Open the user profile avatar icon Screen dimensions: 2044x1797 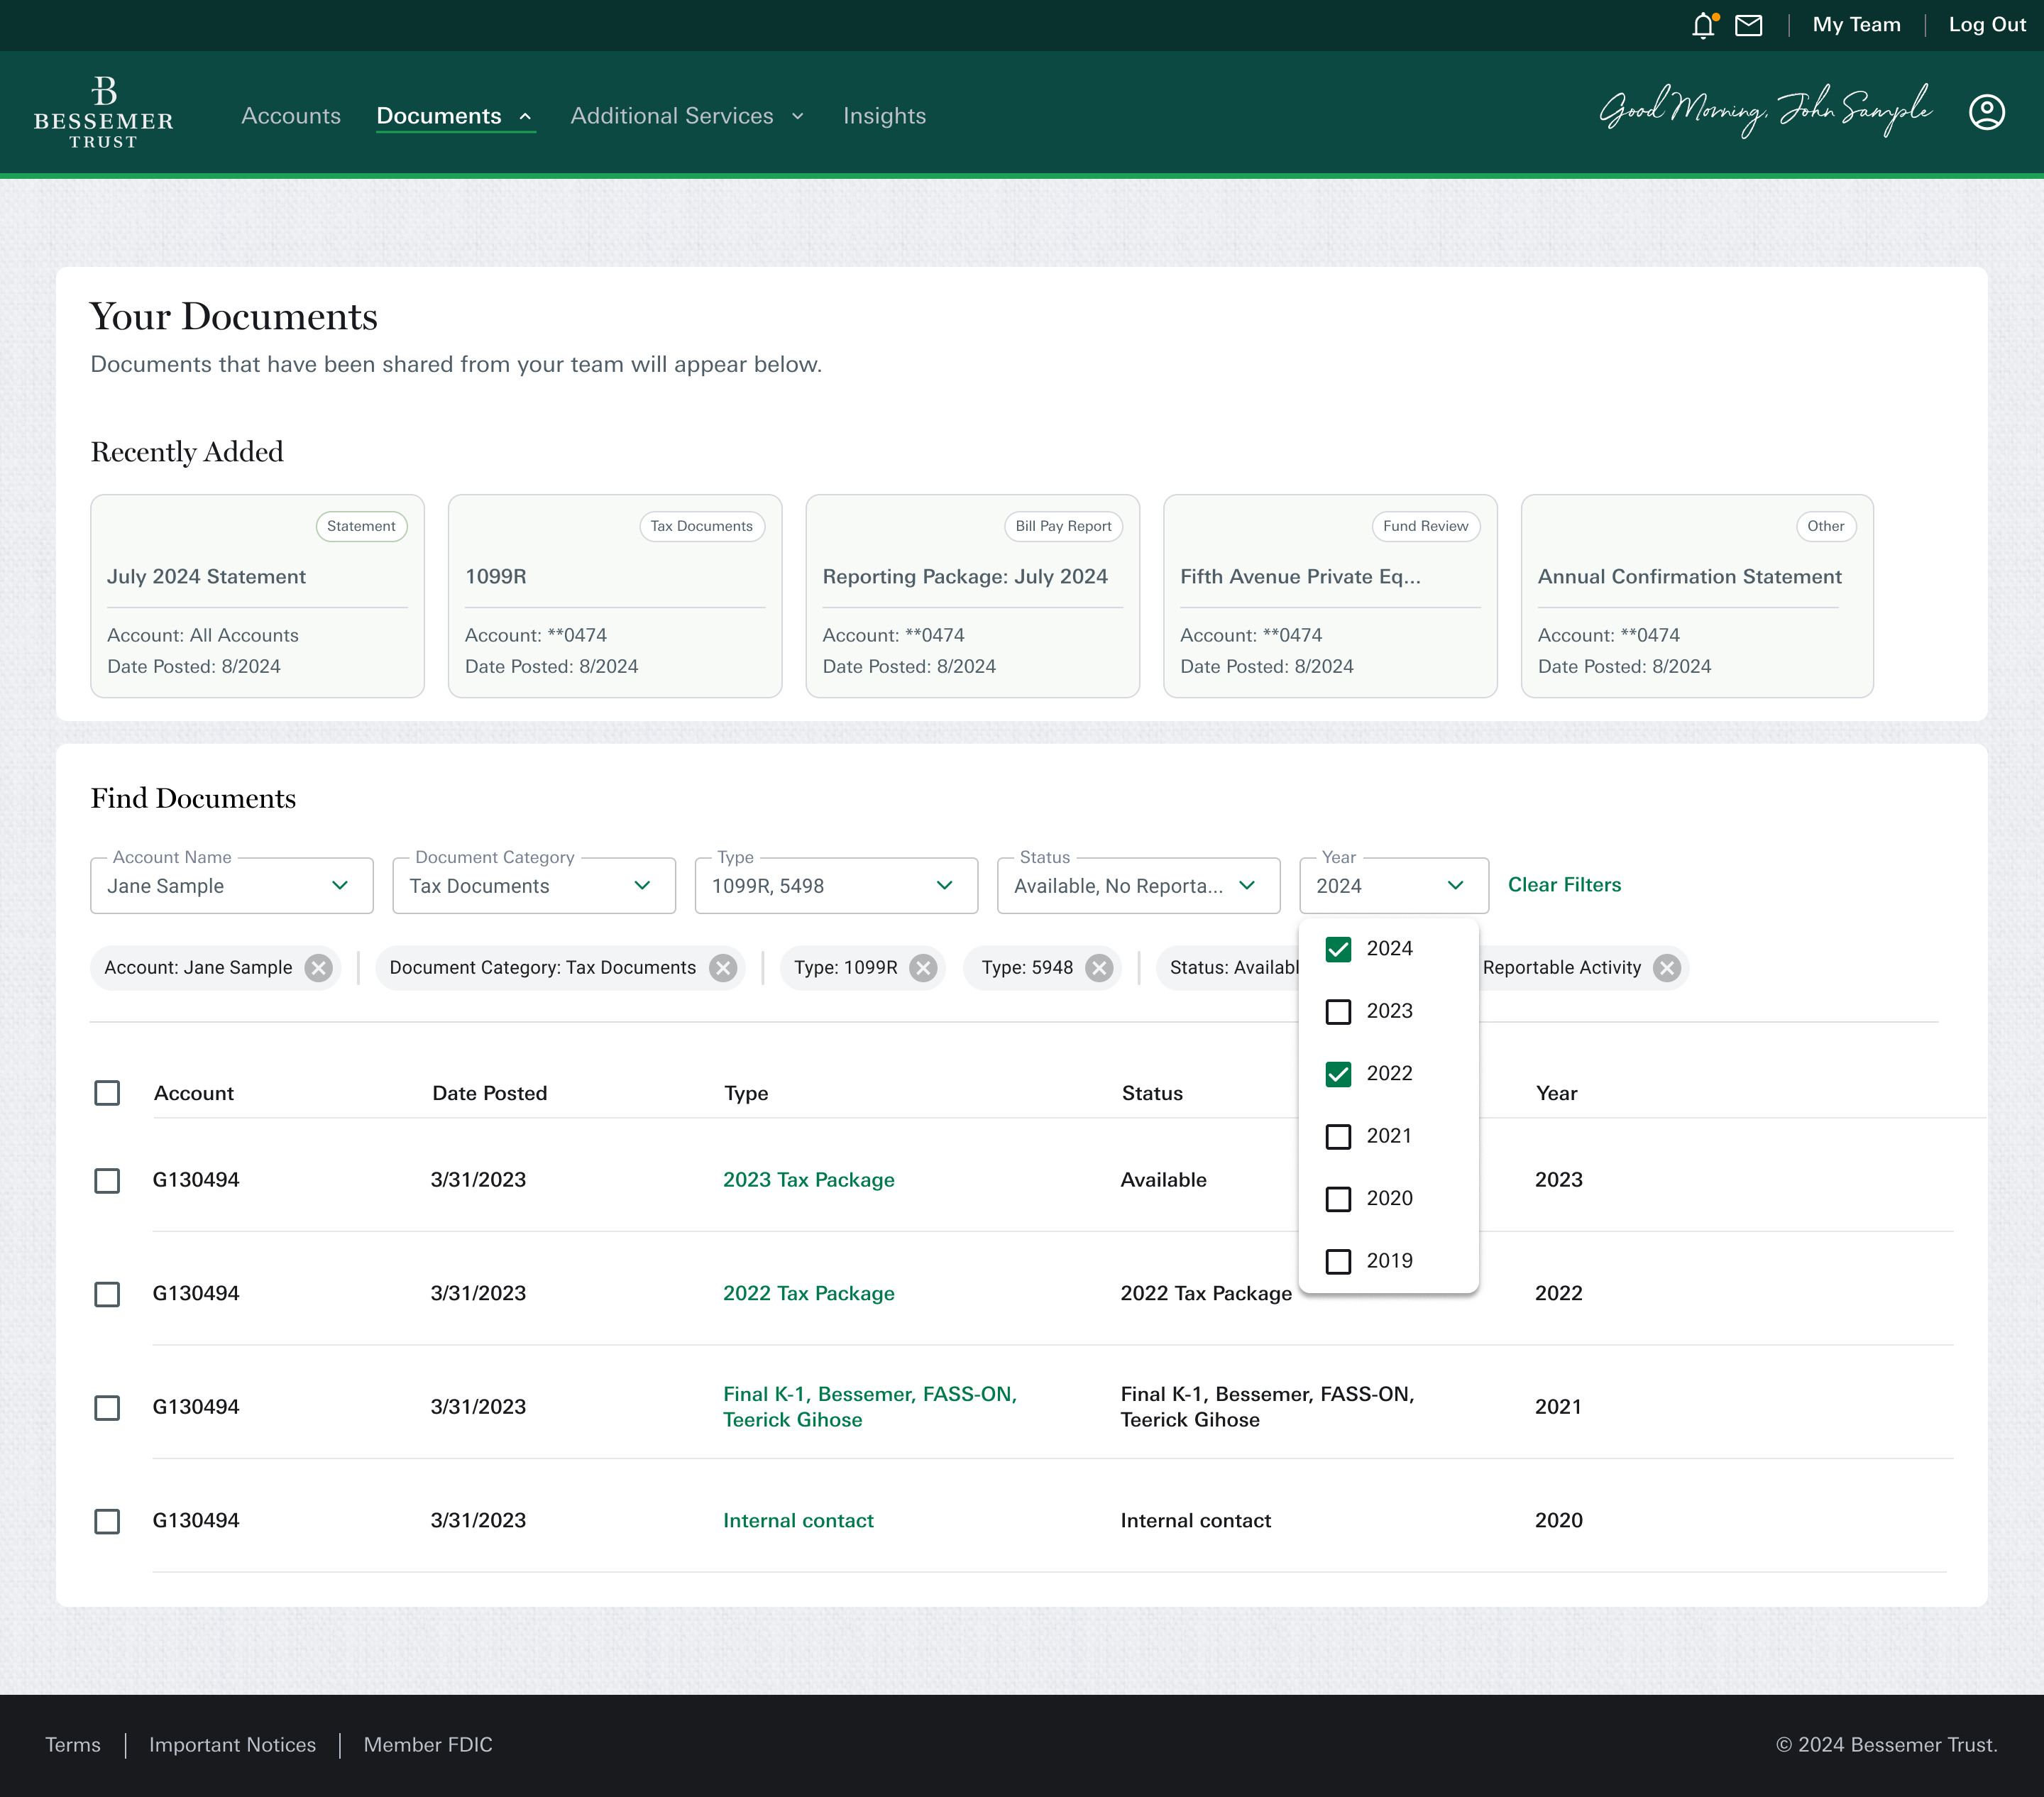[x=1986, y=112]
